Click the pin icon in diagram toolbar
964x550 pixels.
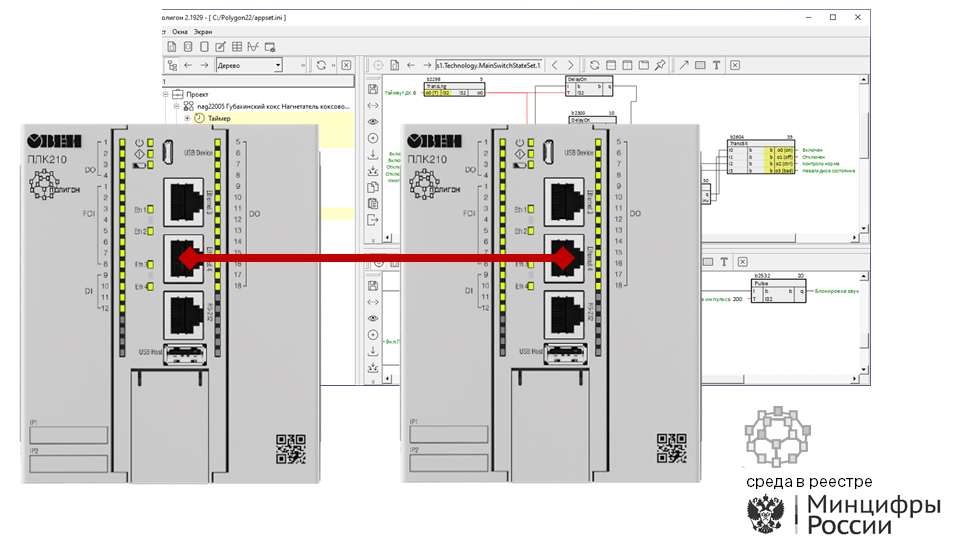tap(659, 65)
